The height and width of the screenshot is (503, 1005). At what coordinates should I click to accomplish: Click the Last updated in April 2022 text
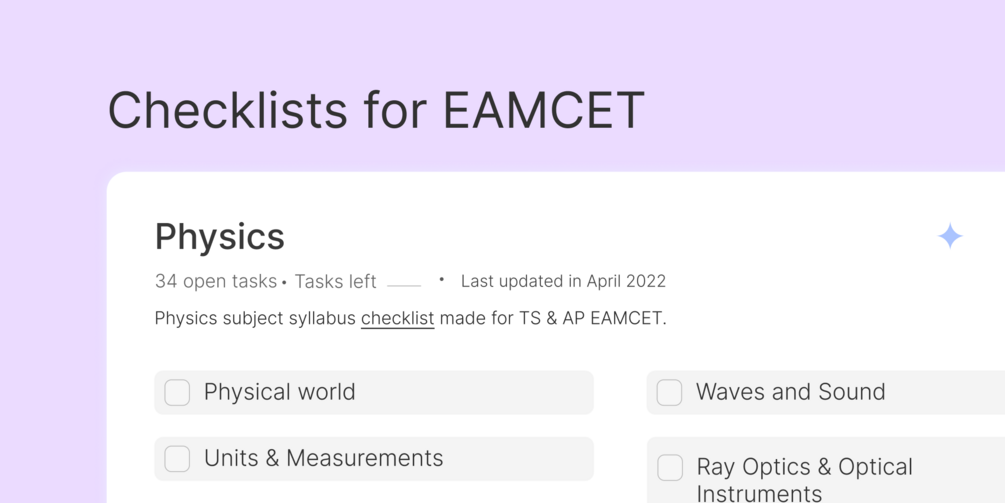click(563, 282)
